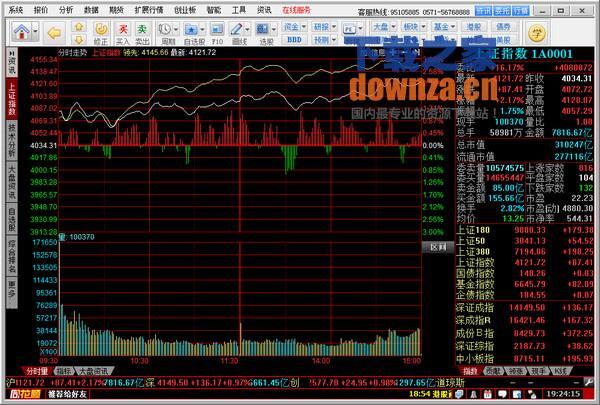Select the 深证成指 index row
The image size is (600, 405).
click(524, 308)
